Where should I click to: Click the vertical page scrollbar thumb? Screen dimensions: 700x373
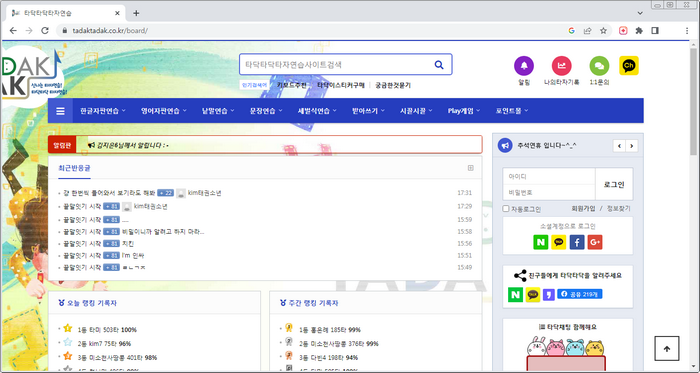click(693, 101)
